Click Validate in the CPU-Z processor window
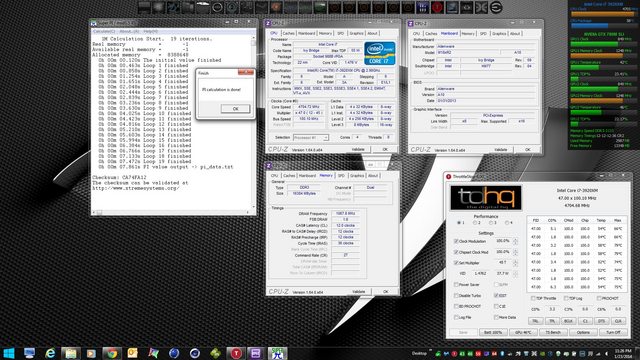Viewport: 640px width, 360px height. tap(358, 149)
